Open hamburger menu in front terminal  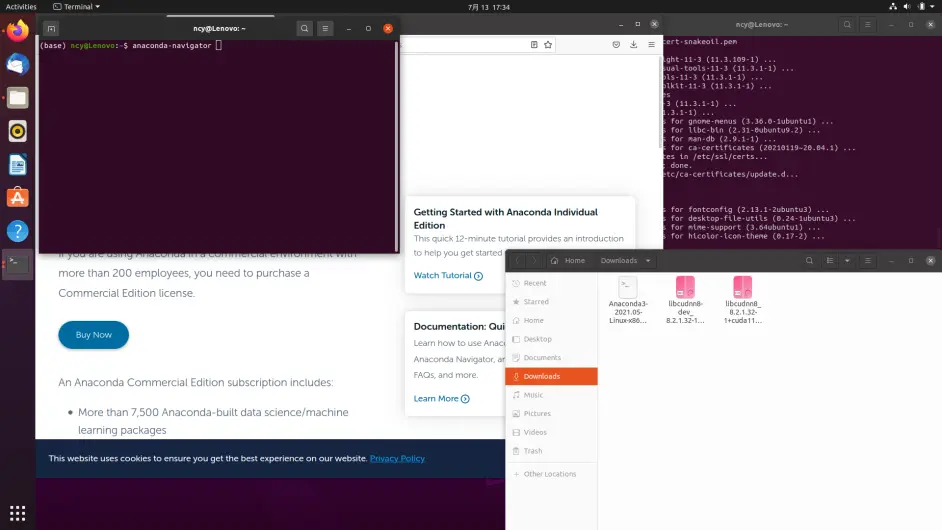[325, 28]
